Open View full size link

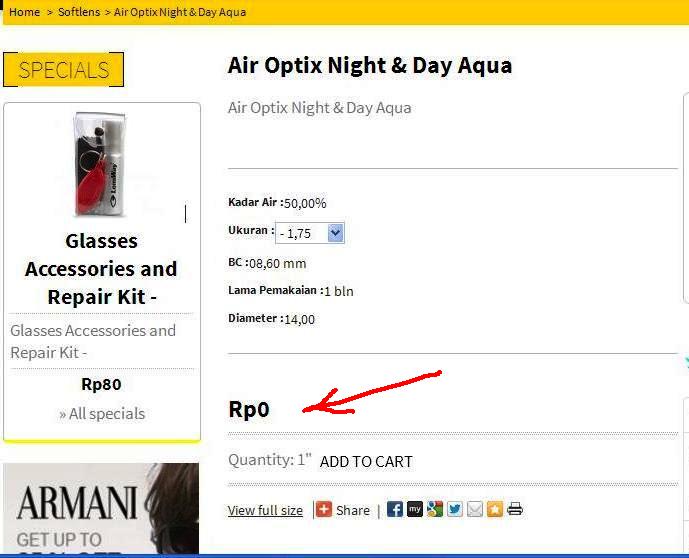265,510
